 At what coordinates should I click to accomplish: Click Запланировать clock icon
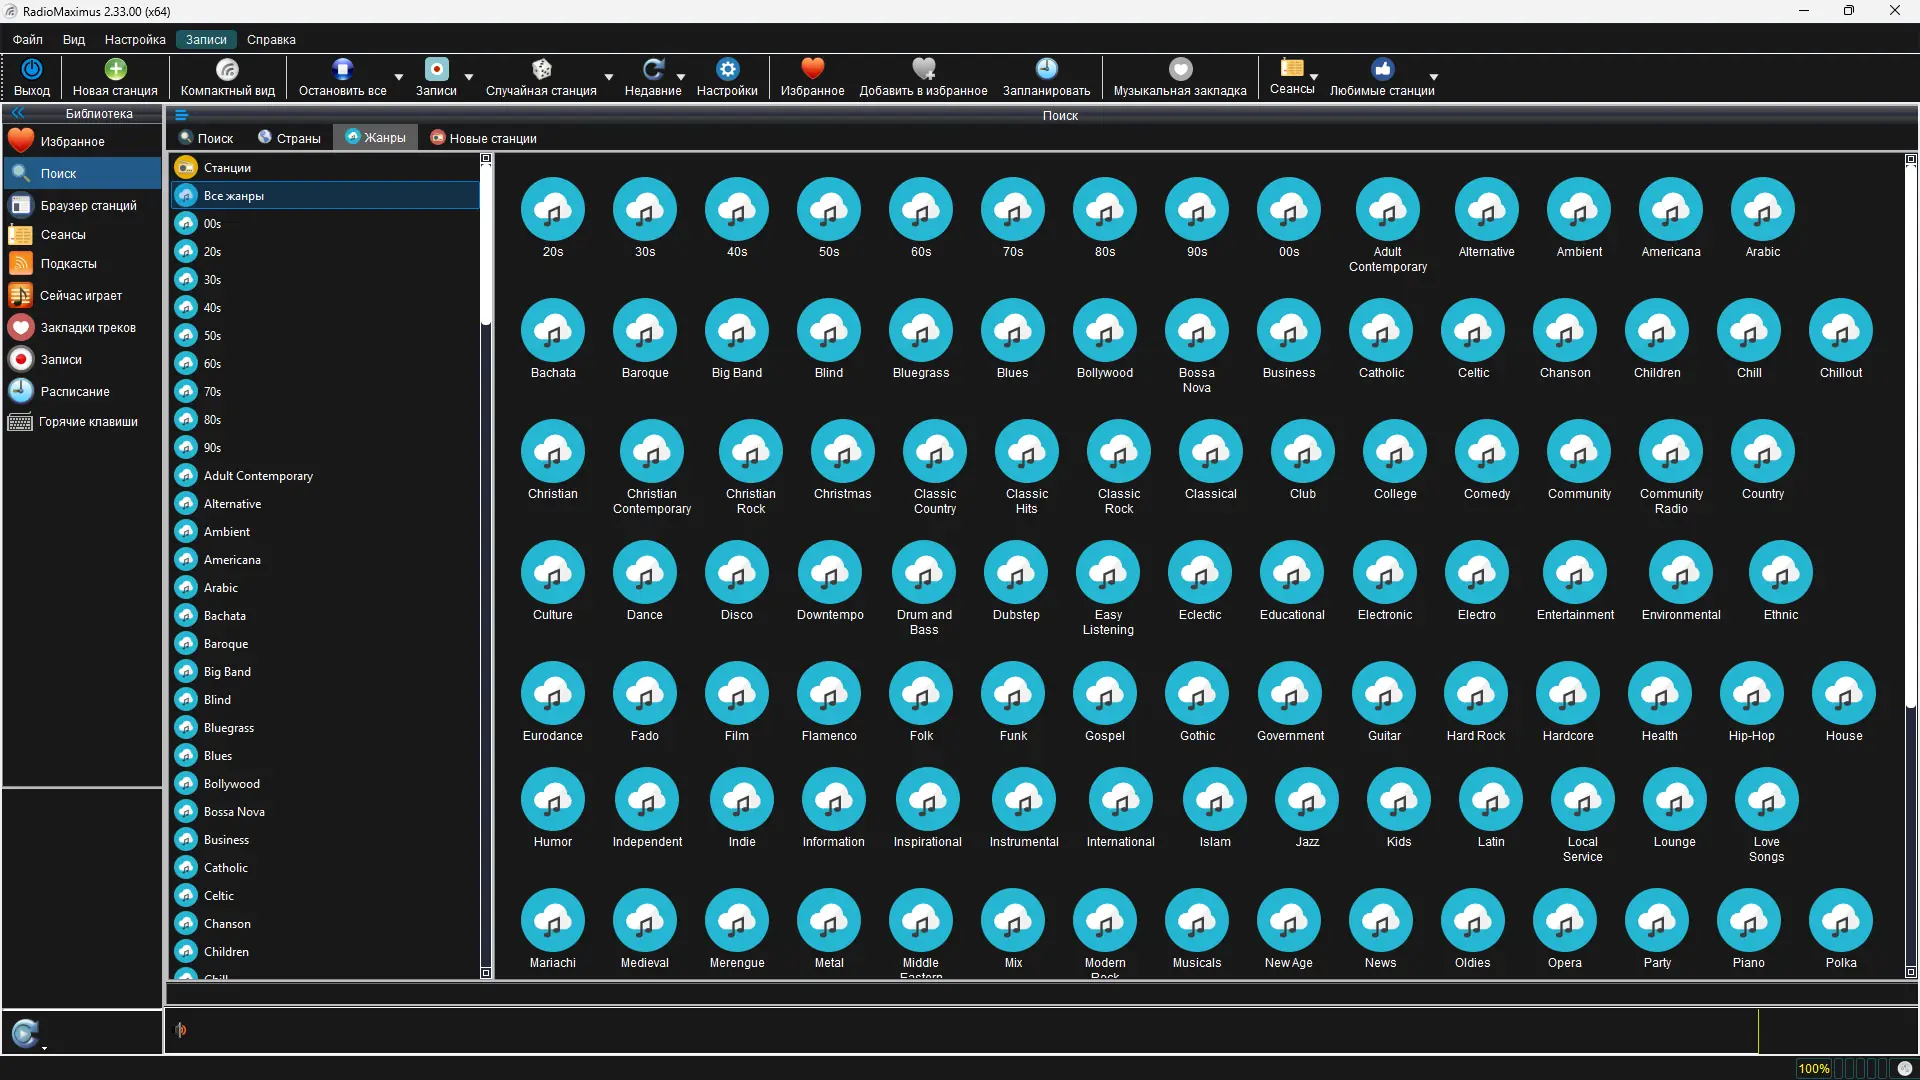1046,69
